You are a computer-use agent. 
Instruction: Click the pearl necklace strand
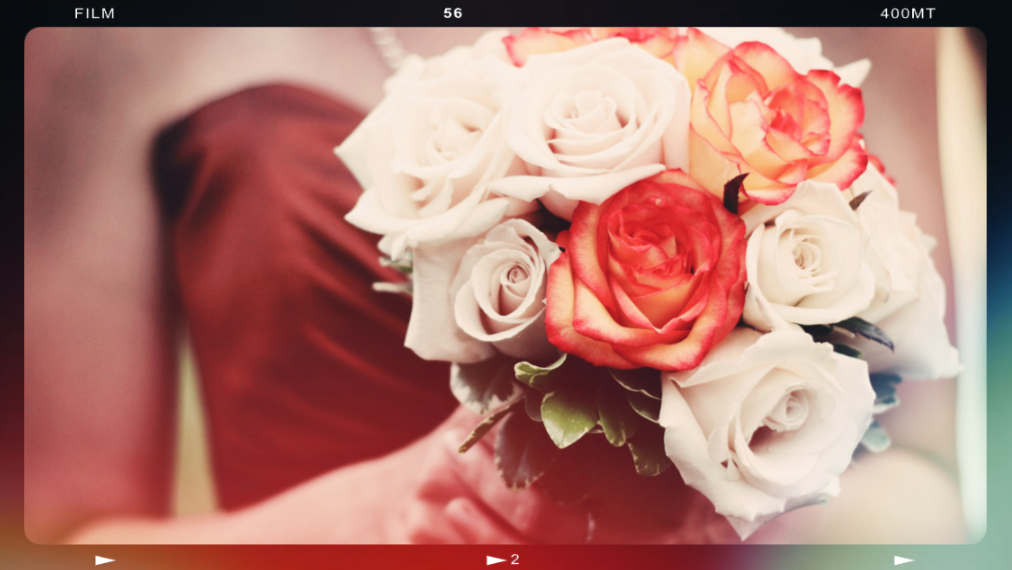[383, 45]
